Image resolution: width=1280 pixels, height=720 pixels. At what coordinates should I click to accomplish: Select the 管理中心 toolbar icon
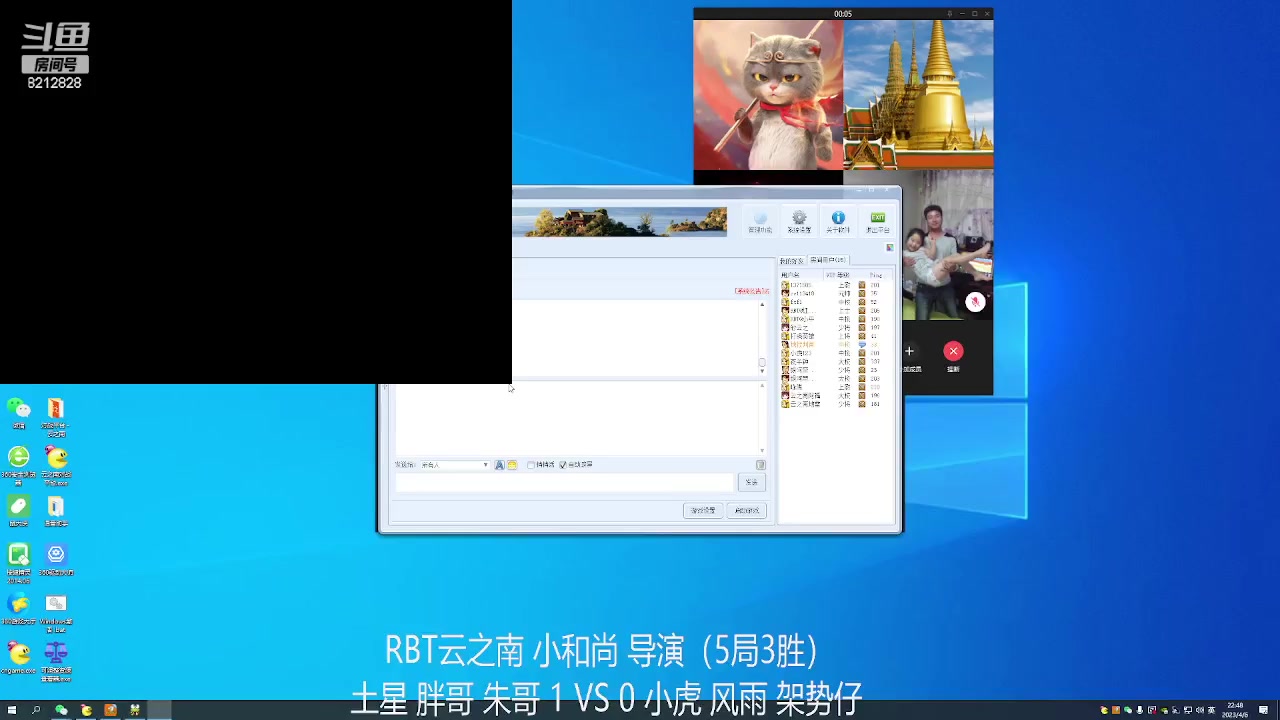(x=760, y=218)
